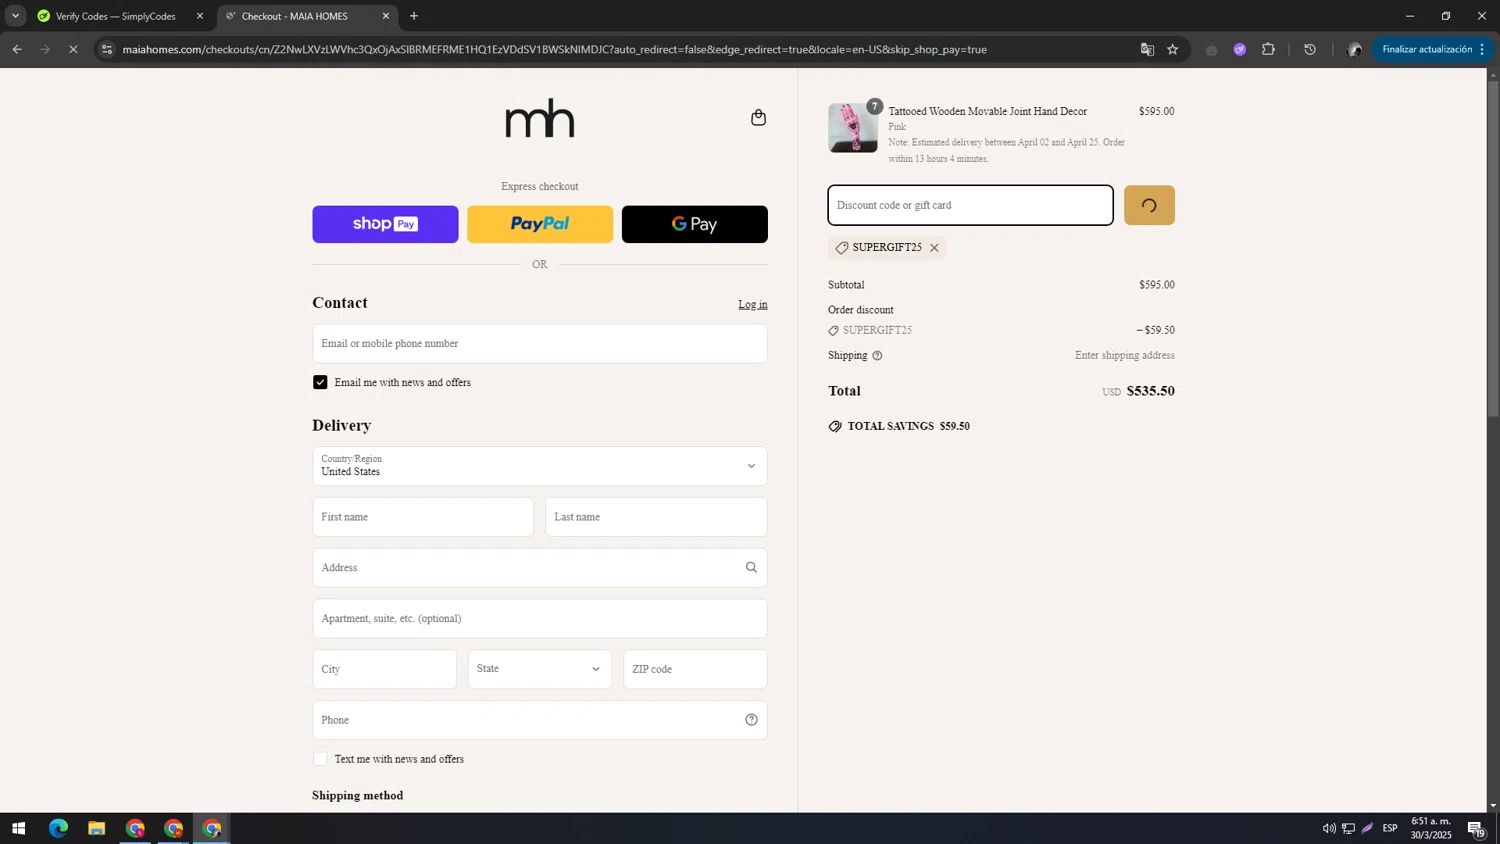Click the ESP language indicator in taskbar
The height and width of the screenshot is (844, 1500).
[x=1390, y=829]
